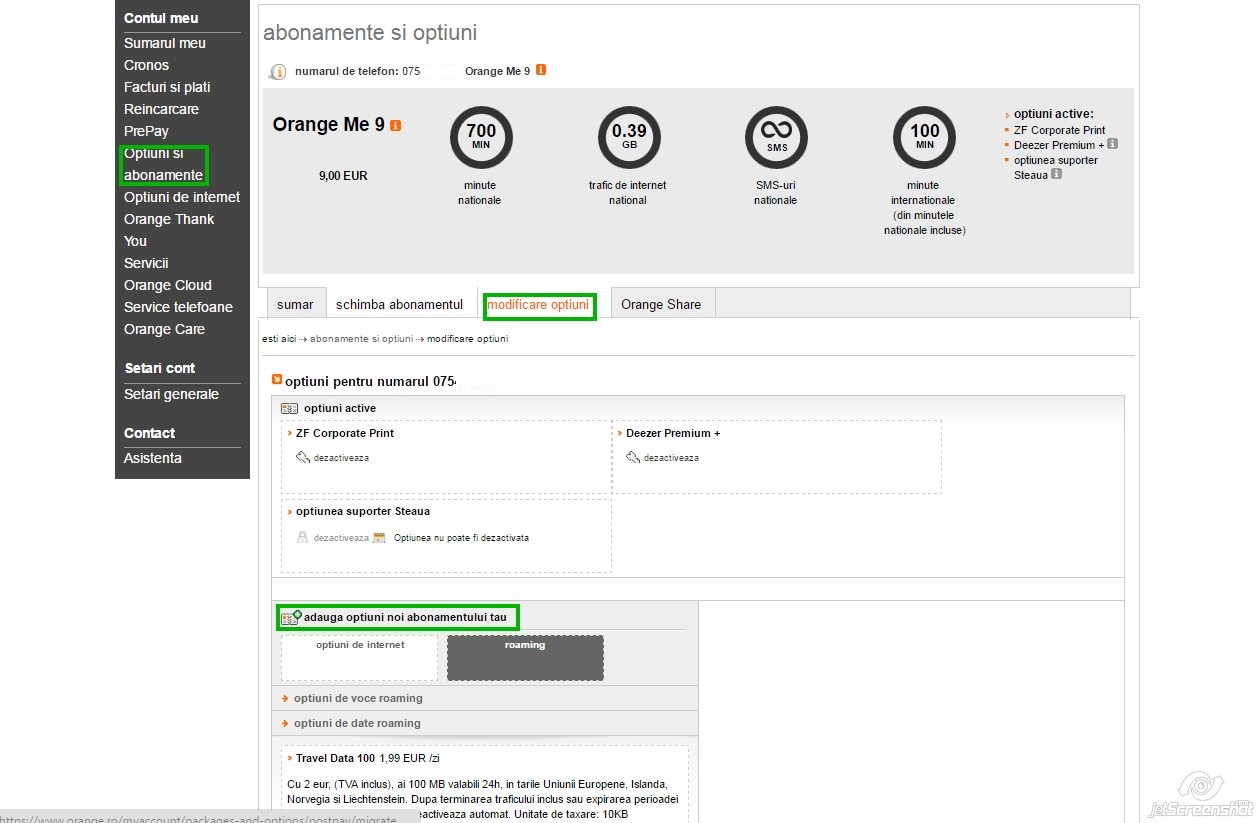
Task: Go to Cronos in the sidebar
Action: tap(146, 65)
